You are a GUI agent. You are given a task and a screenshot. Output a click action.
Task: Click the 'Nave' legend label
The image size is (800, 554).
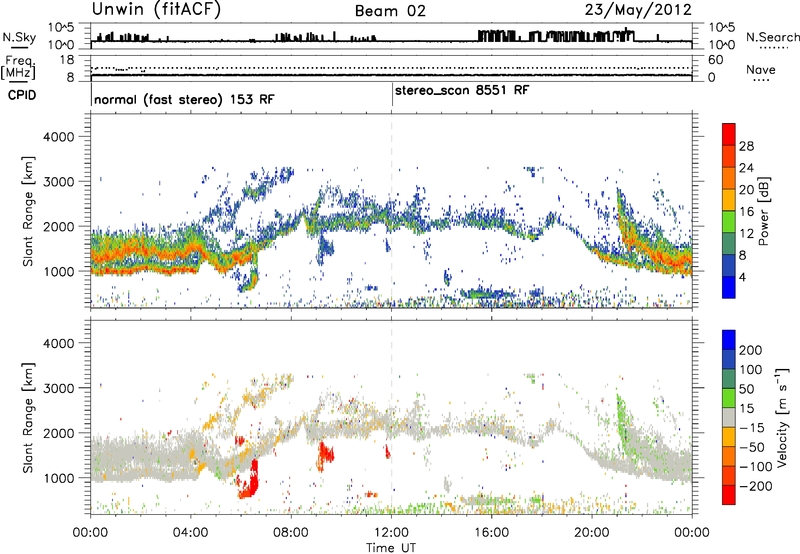[761, 70]
